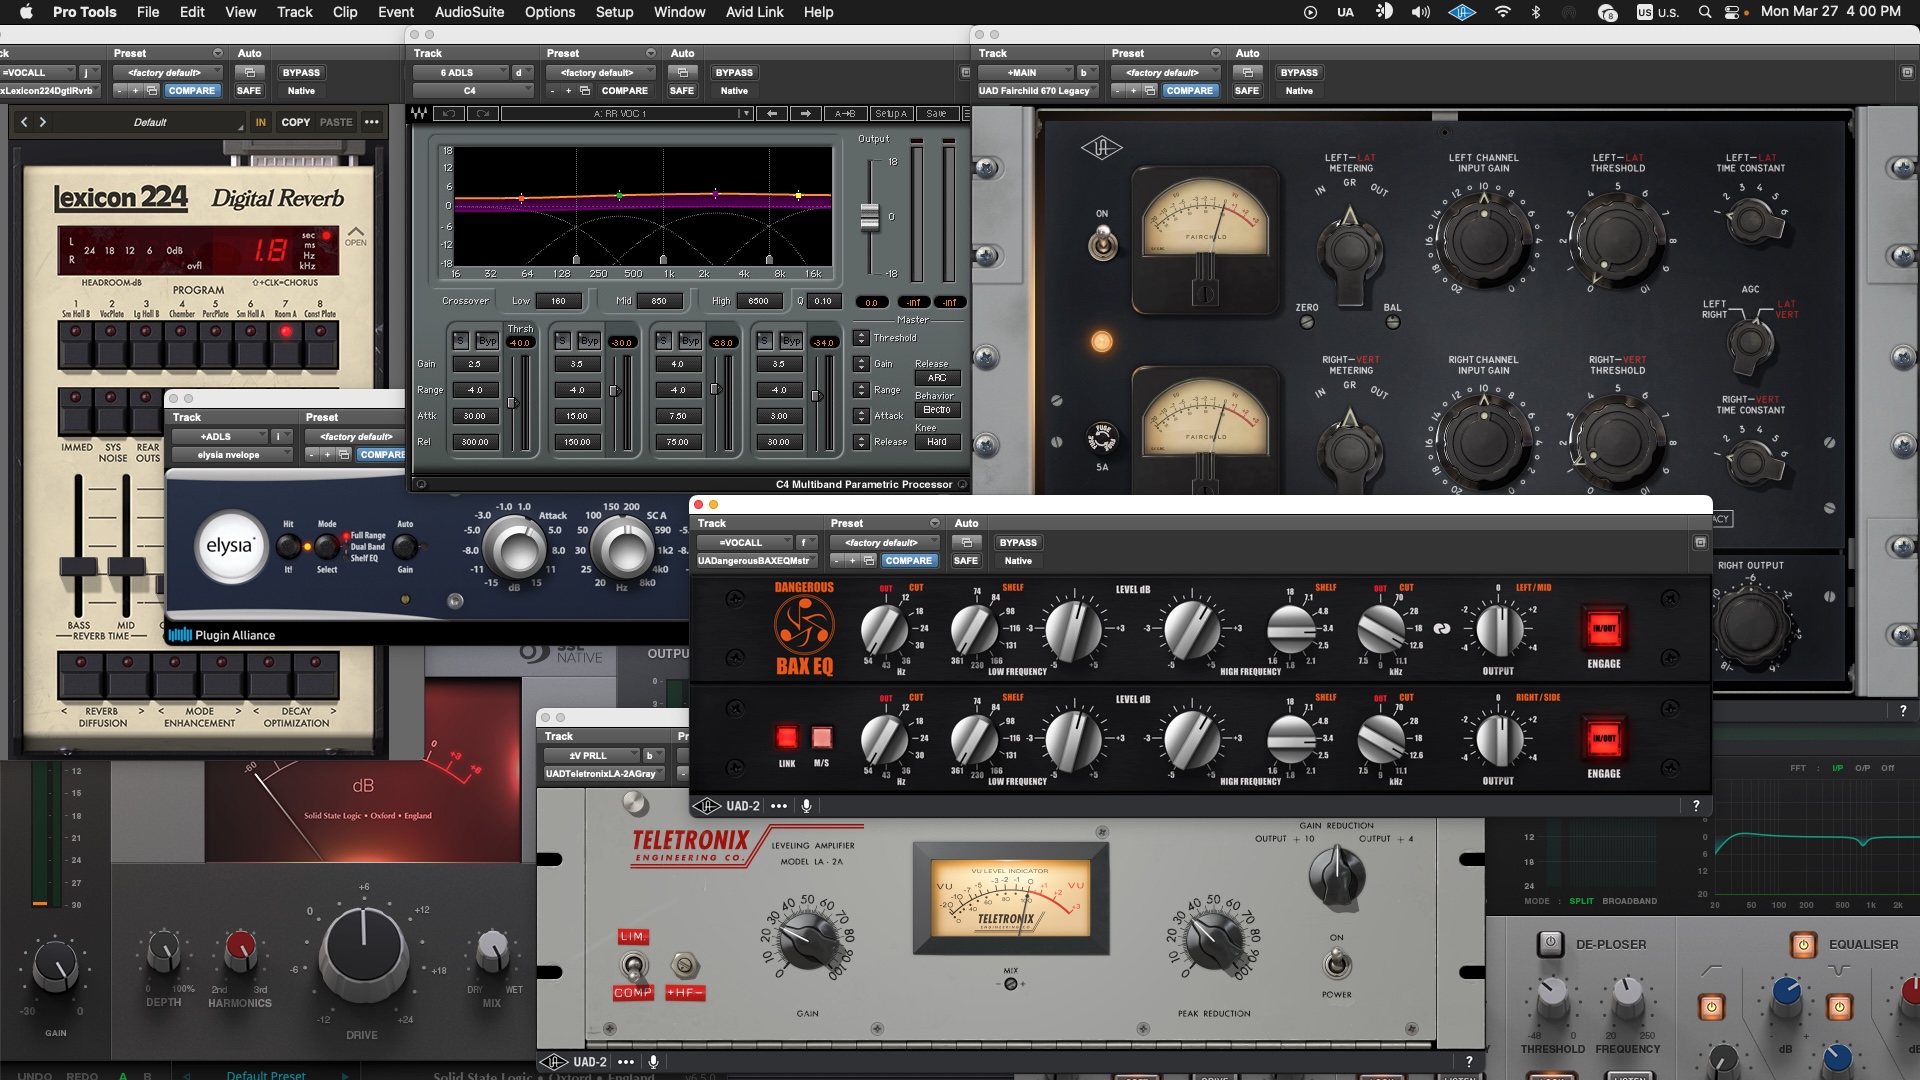The height and width of the screenshot is (1080, 1920).
Task: Open A: RR VOC 1 preset dropdown
Action: [x=627, y=114]
